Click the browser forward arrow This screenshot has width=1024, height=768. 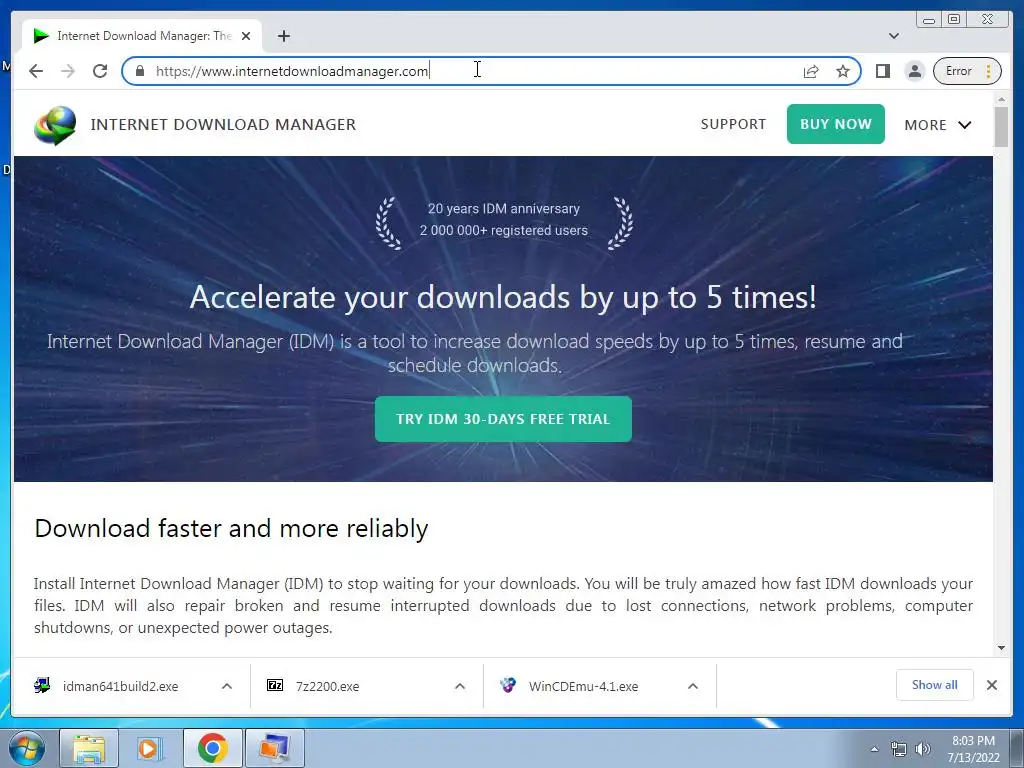tap(68, 71)
